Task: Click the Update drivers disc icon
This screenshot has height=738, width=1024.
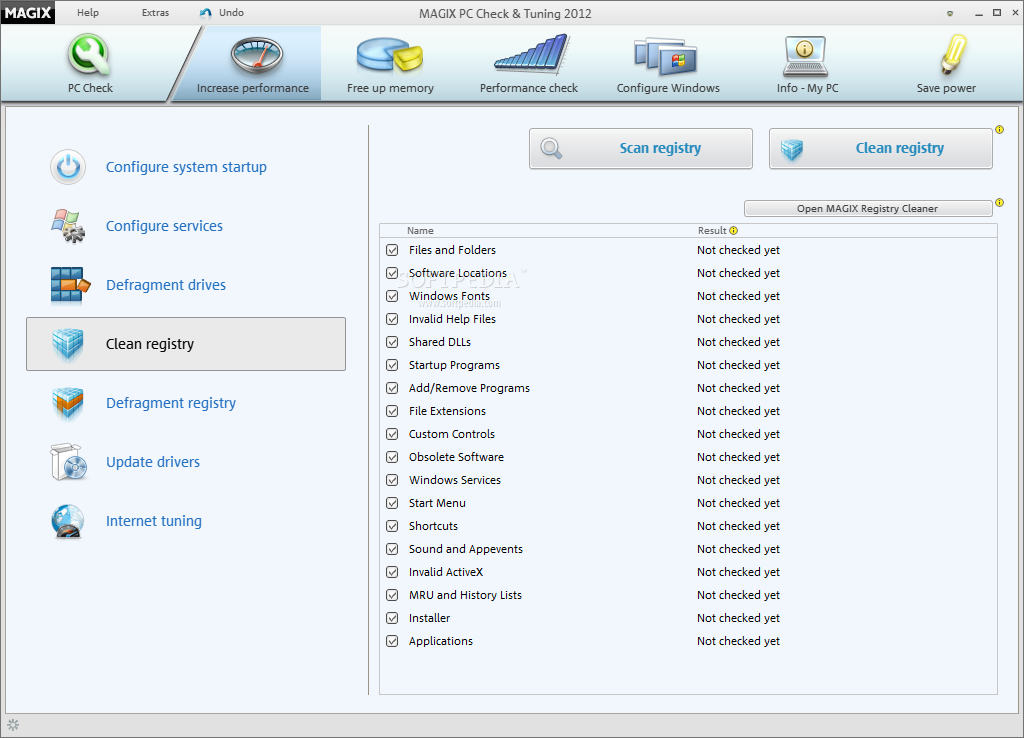Action: tap(69, 462)
